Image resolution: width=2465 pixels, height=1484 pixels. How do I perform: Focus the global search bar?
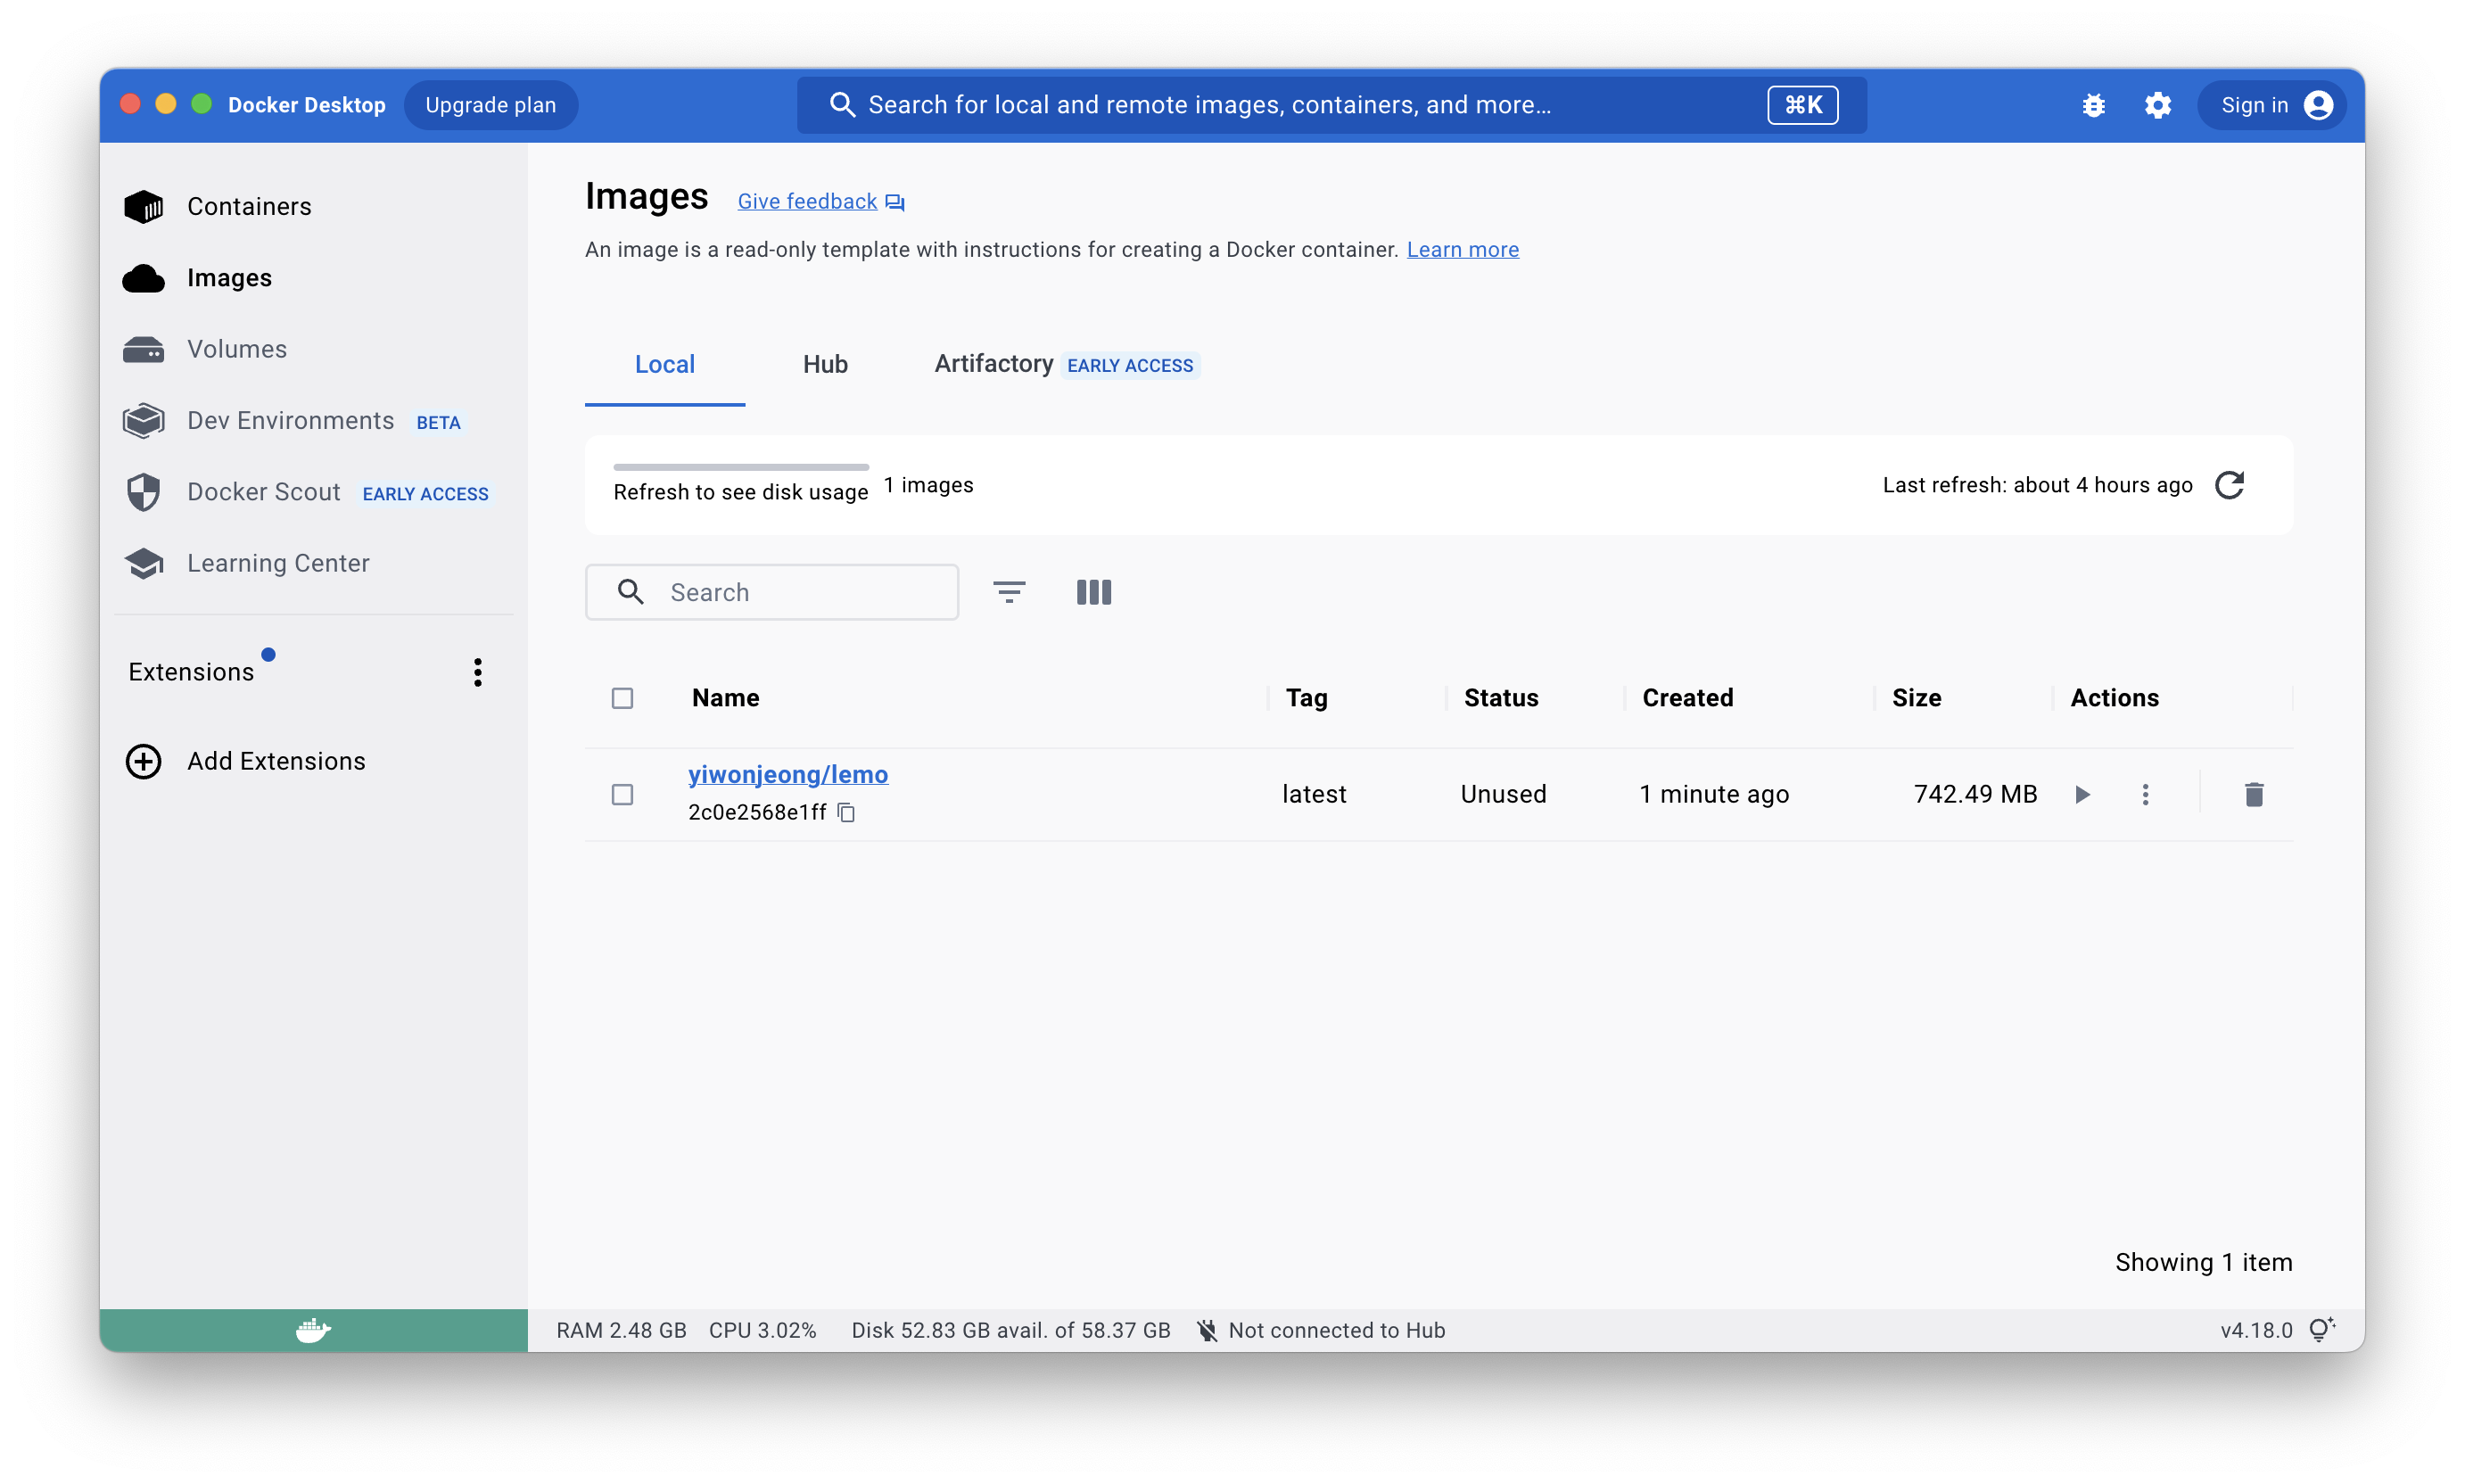click(x=1331, y=105)
